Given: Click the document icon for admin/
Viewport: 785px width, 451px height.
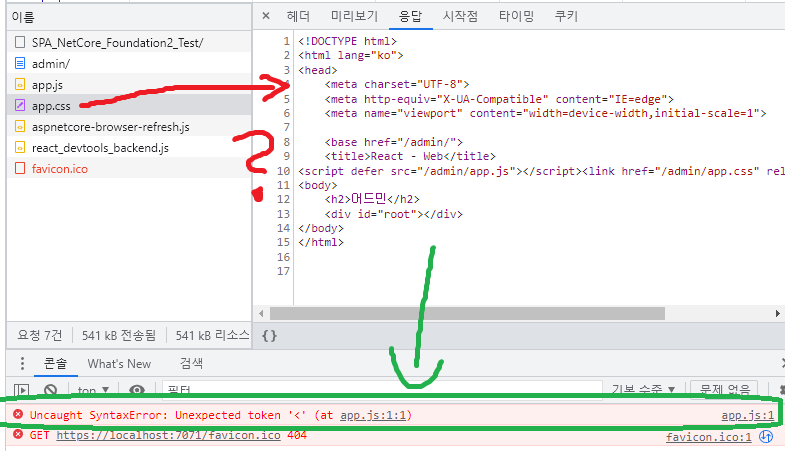Looking at the screenshot, I should [x=20, y=63].
